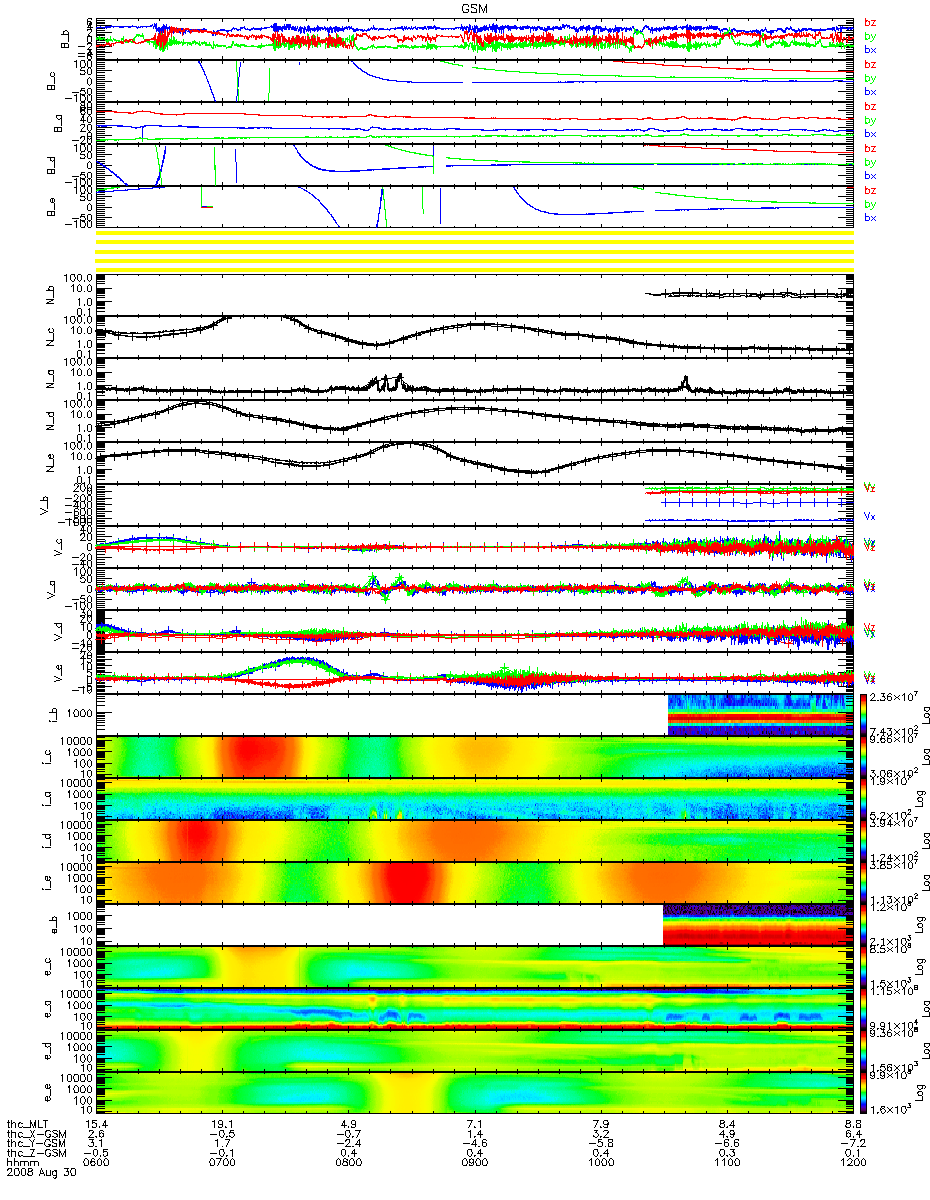Select the B_e axis label
Viewport: 930px width, 1200px height.
(x=53, y=207)
